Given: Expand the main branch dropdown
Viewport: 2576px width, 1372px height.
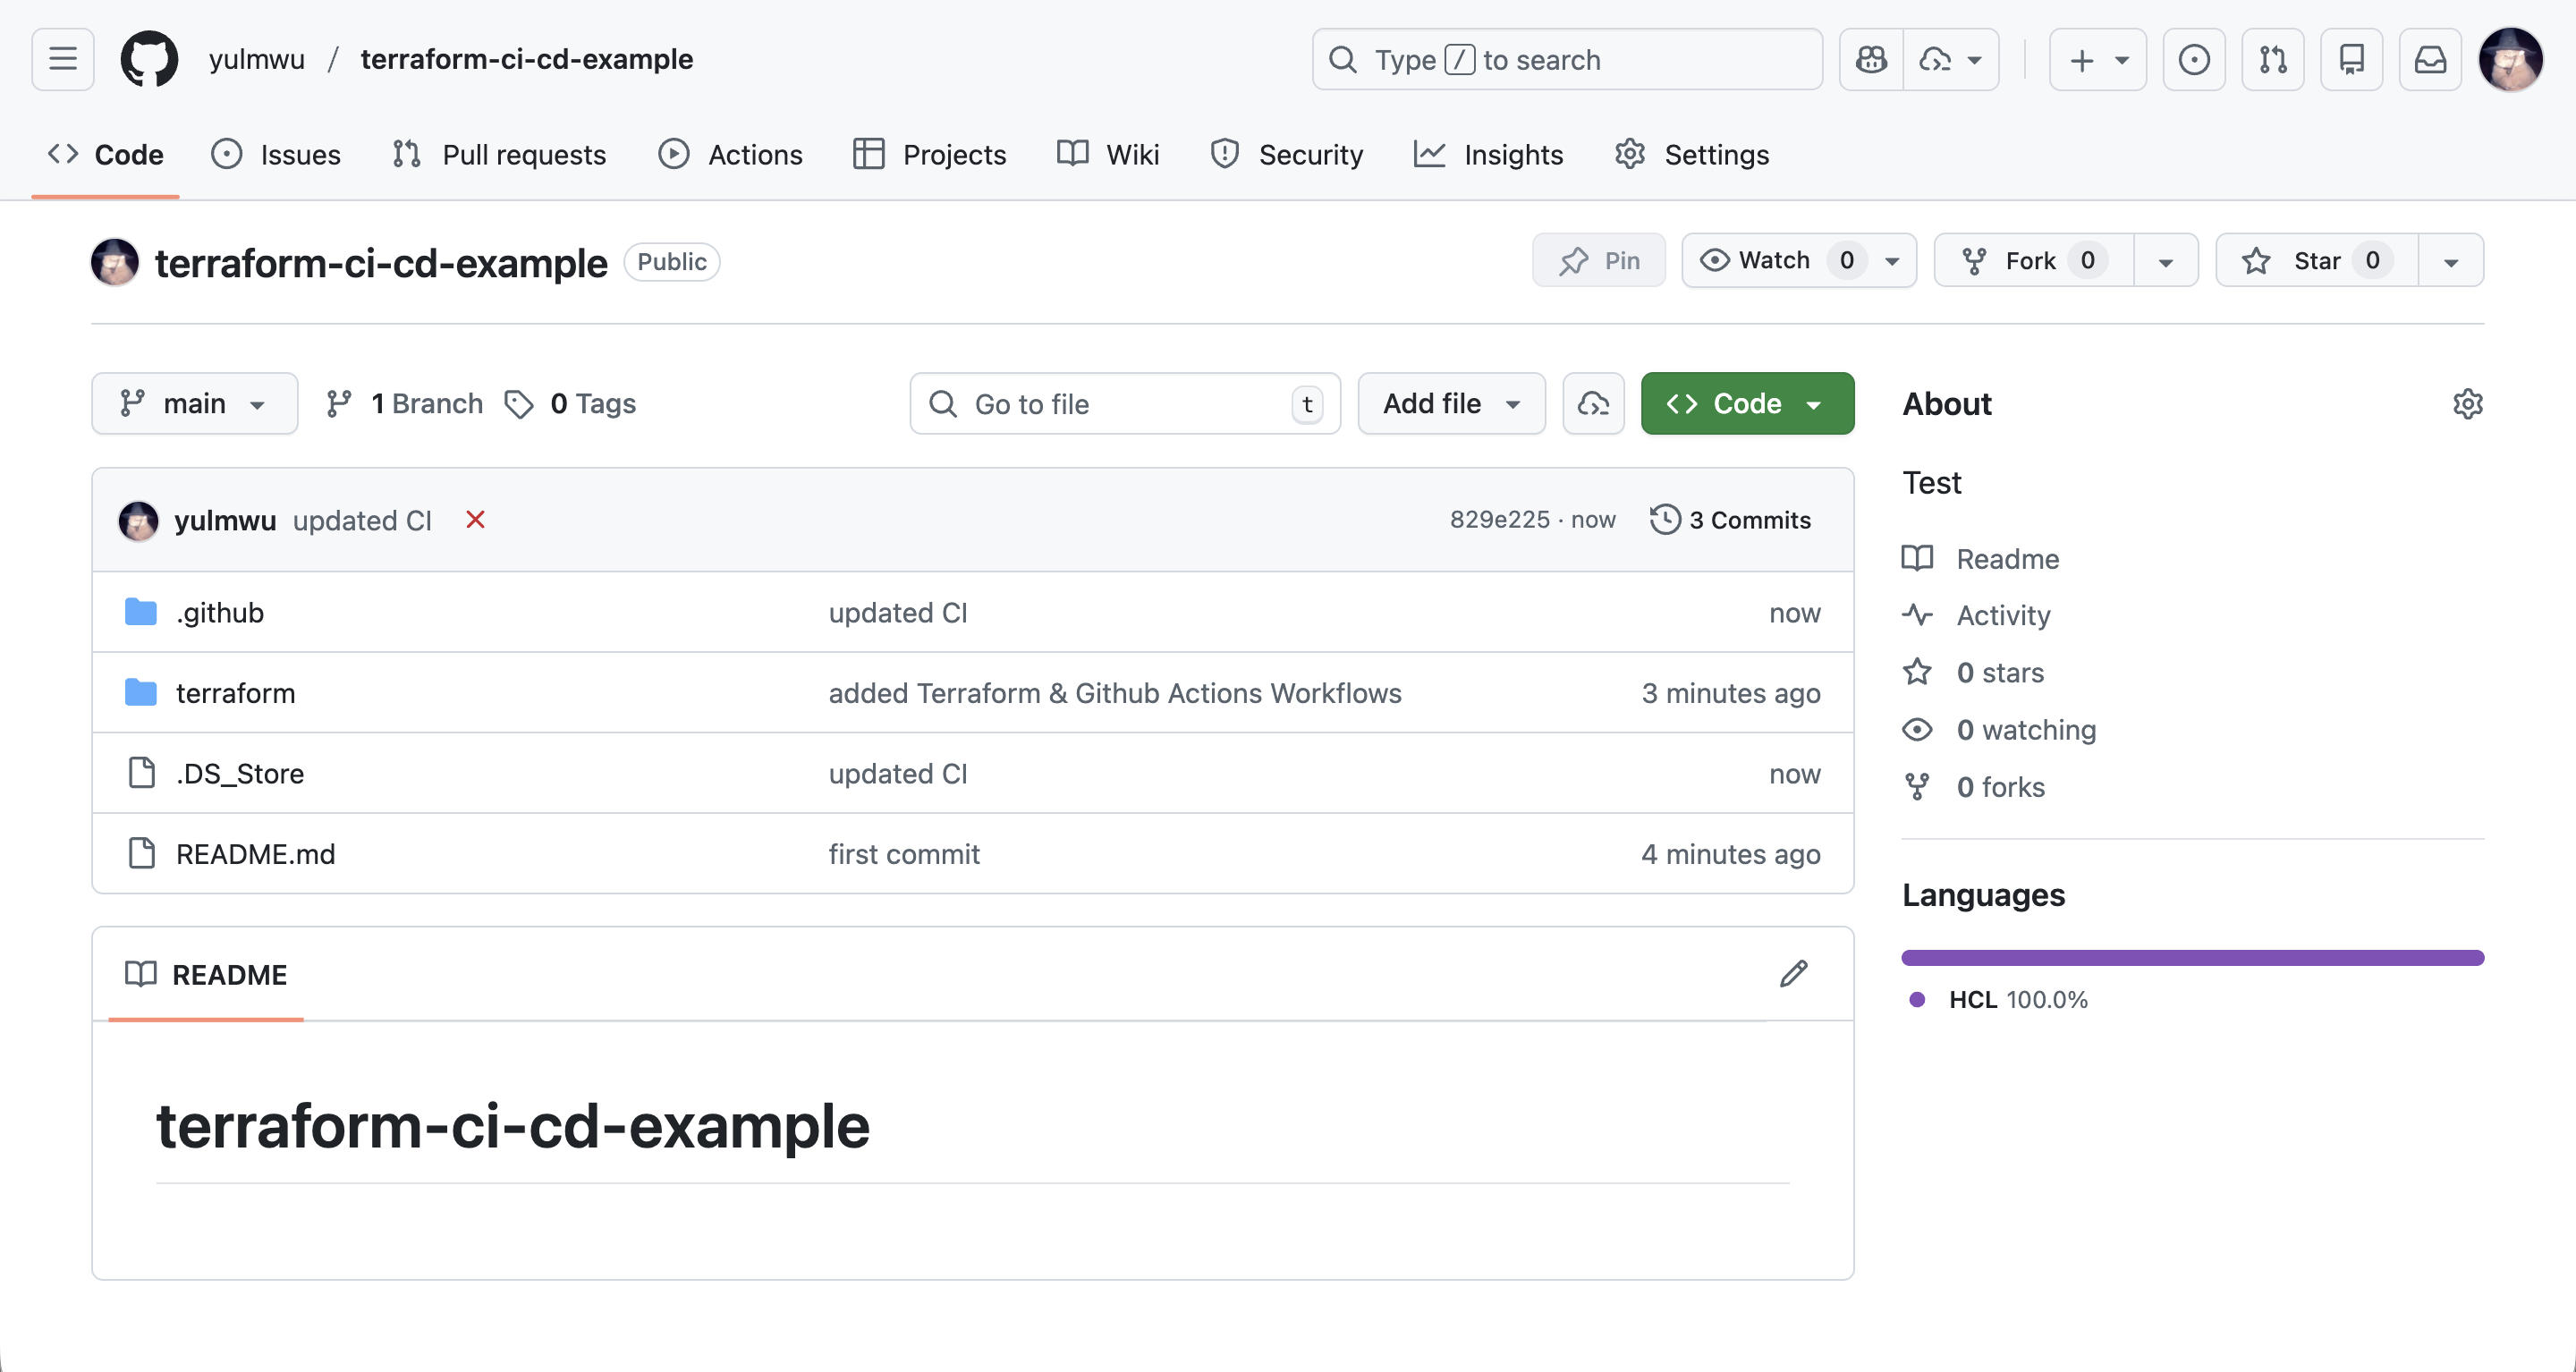Looking at the screenshot, I should pyautogui.click(x=194, y=404).
